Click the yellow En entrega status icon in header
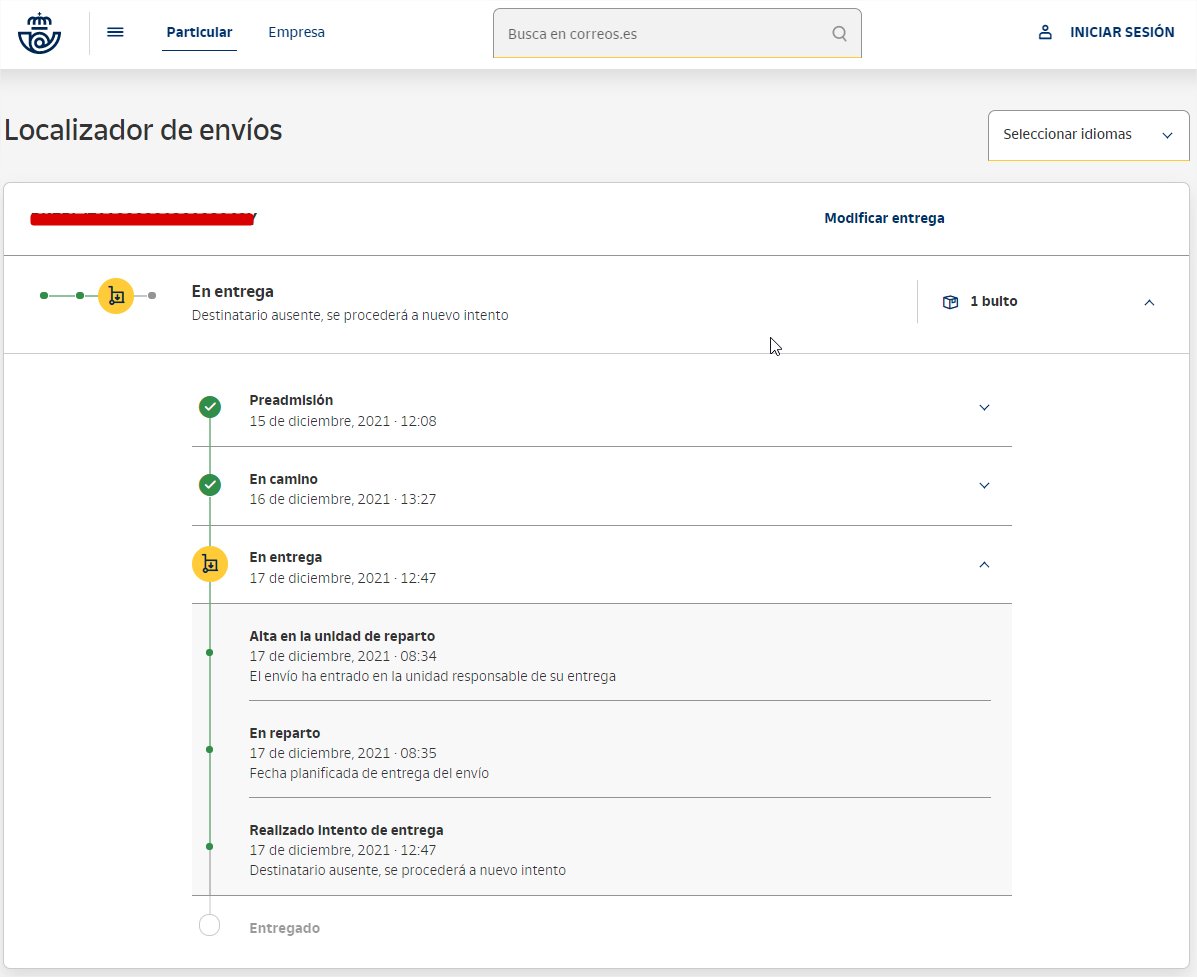The image size is (1197, 977). point(116,295)
